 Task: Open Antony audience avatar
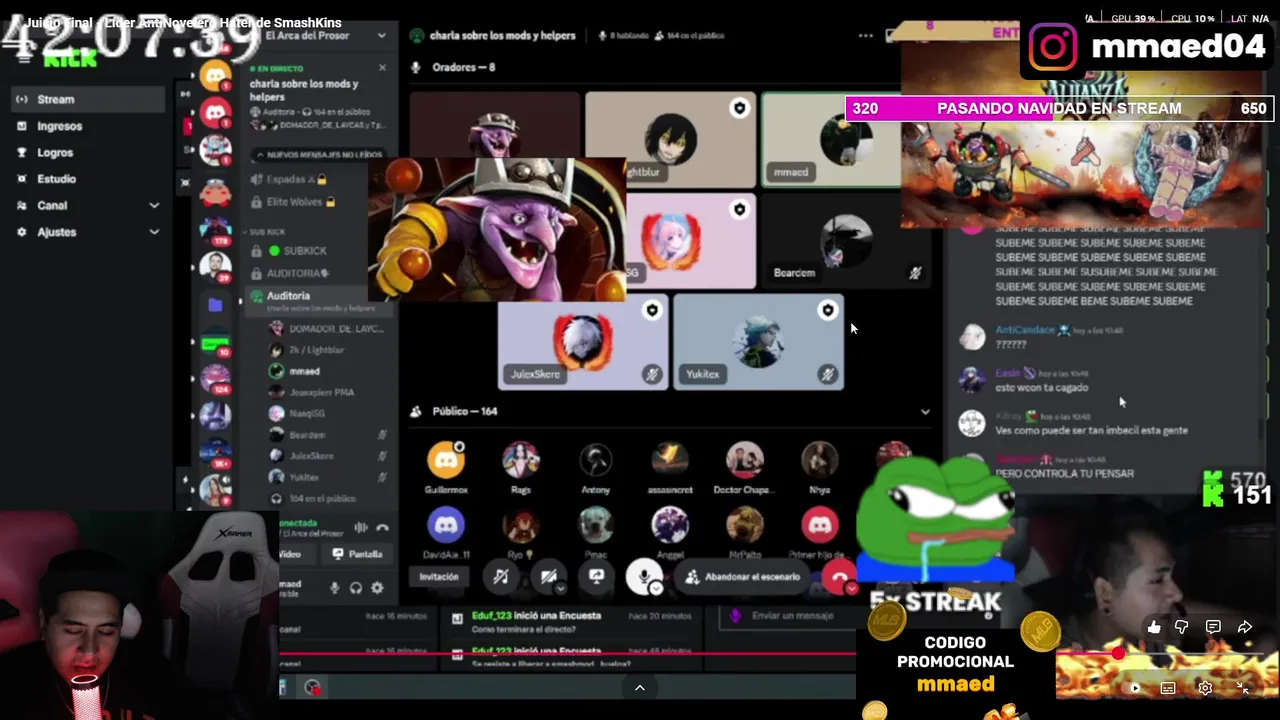coord(595,460)
